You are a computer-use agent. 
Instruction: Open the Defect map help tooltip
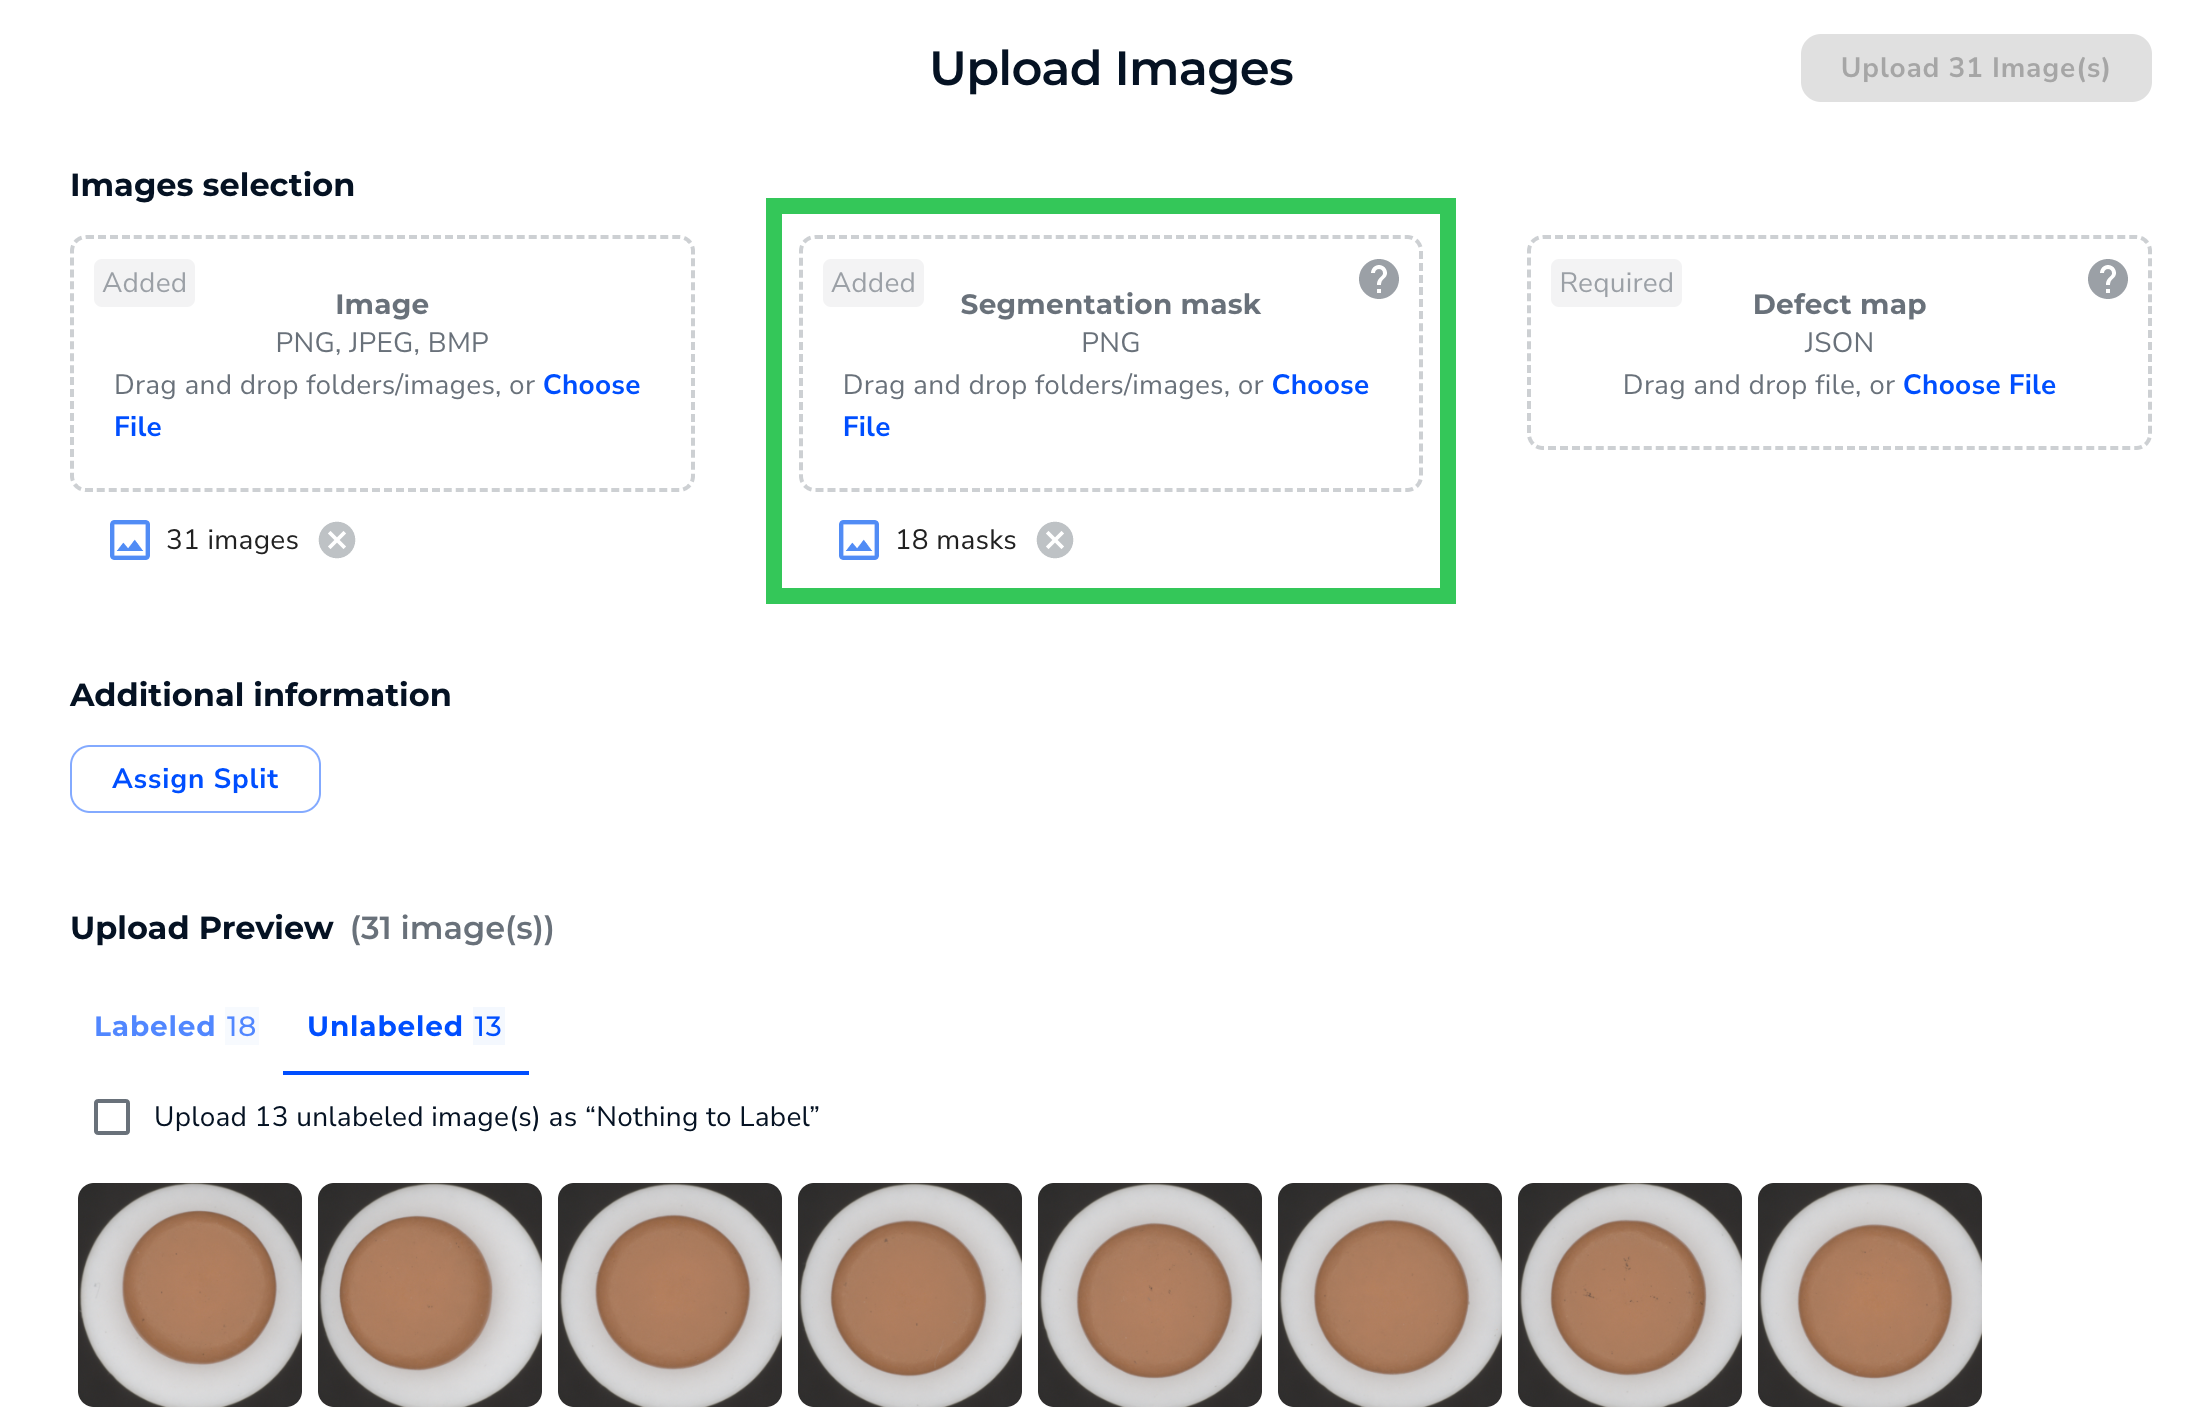[x=2108, y=280]
